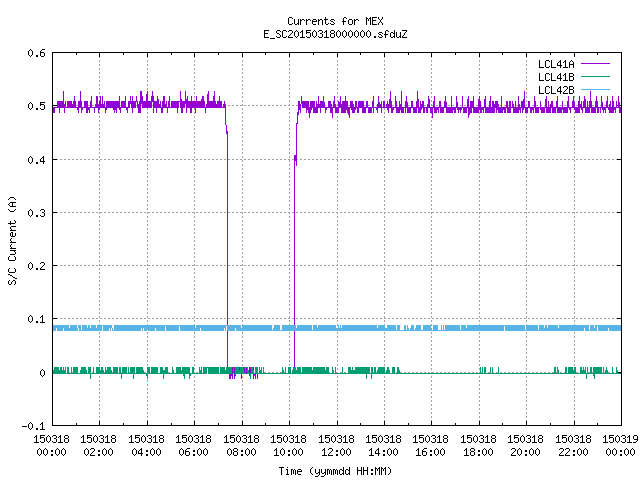The height and width of the screenshot is (480, 640).
Task: Click the 150318 08:00 x-axis tick label
Action: pyautogui.click(x=241, y=446)
